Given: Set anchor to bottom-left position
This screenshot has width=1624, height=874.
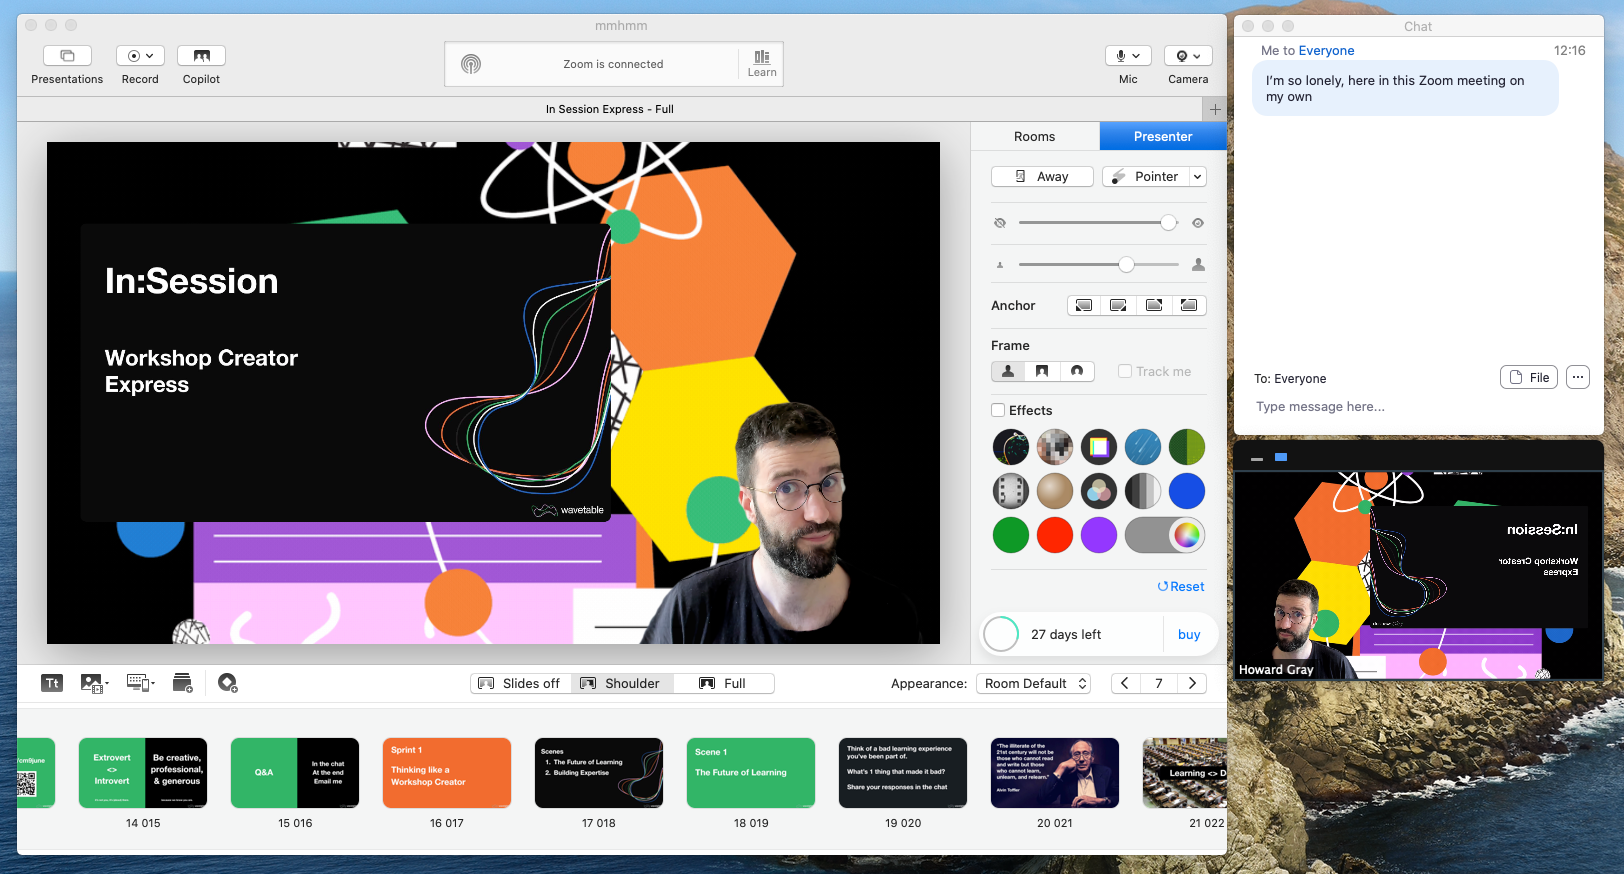Looking at the screenshot, I should point(1083,305).
